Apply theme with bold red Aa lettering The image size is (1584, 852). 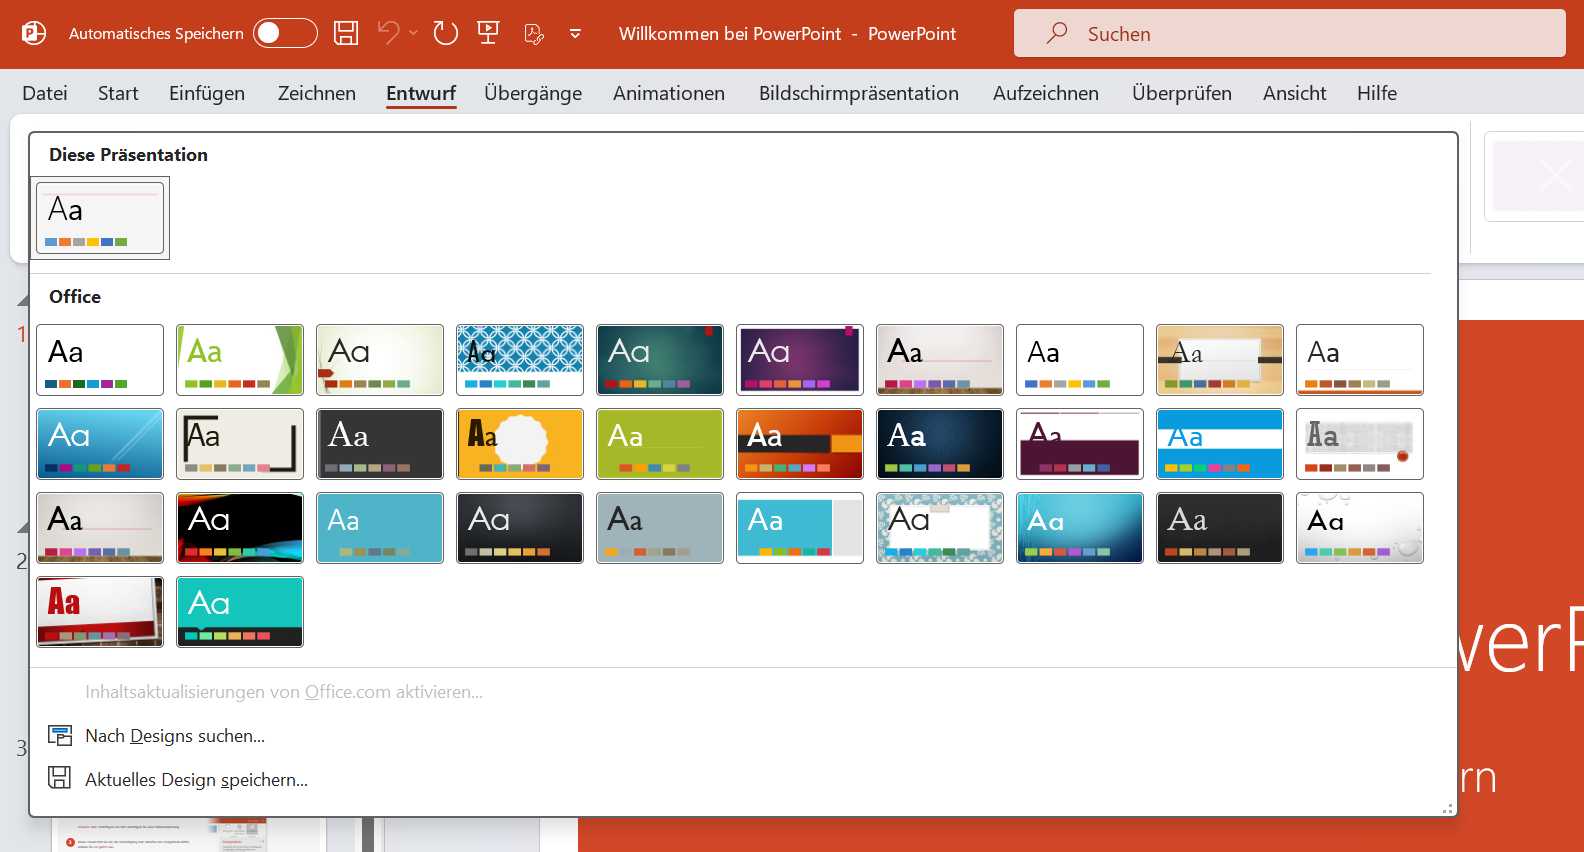(100, 612)
